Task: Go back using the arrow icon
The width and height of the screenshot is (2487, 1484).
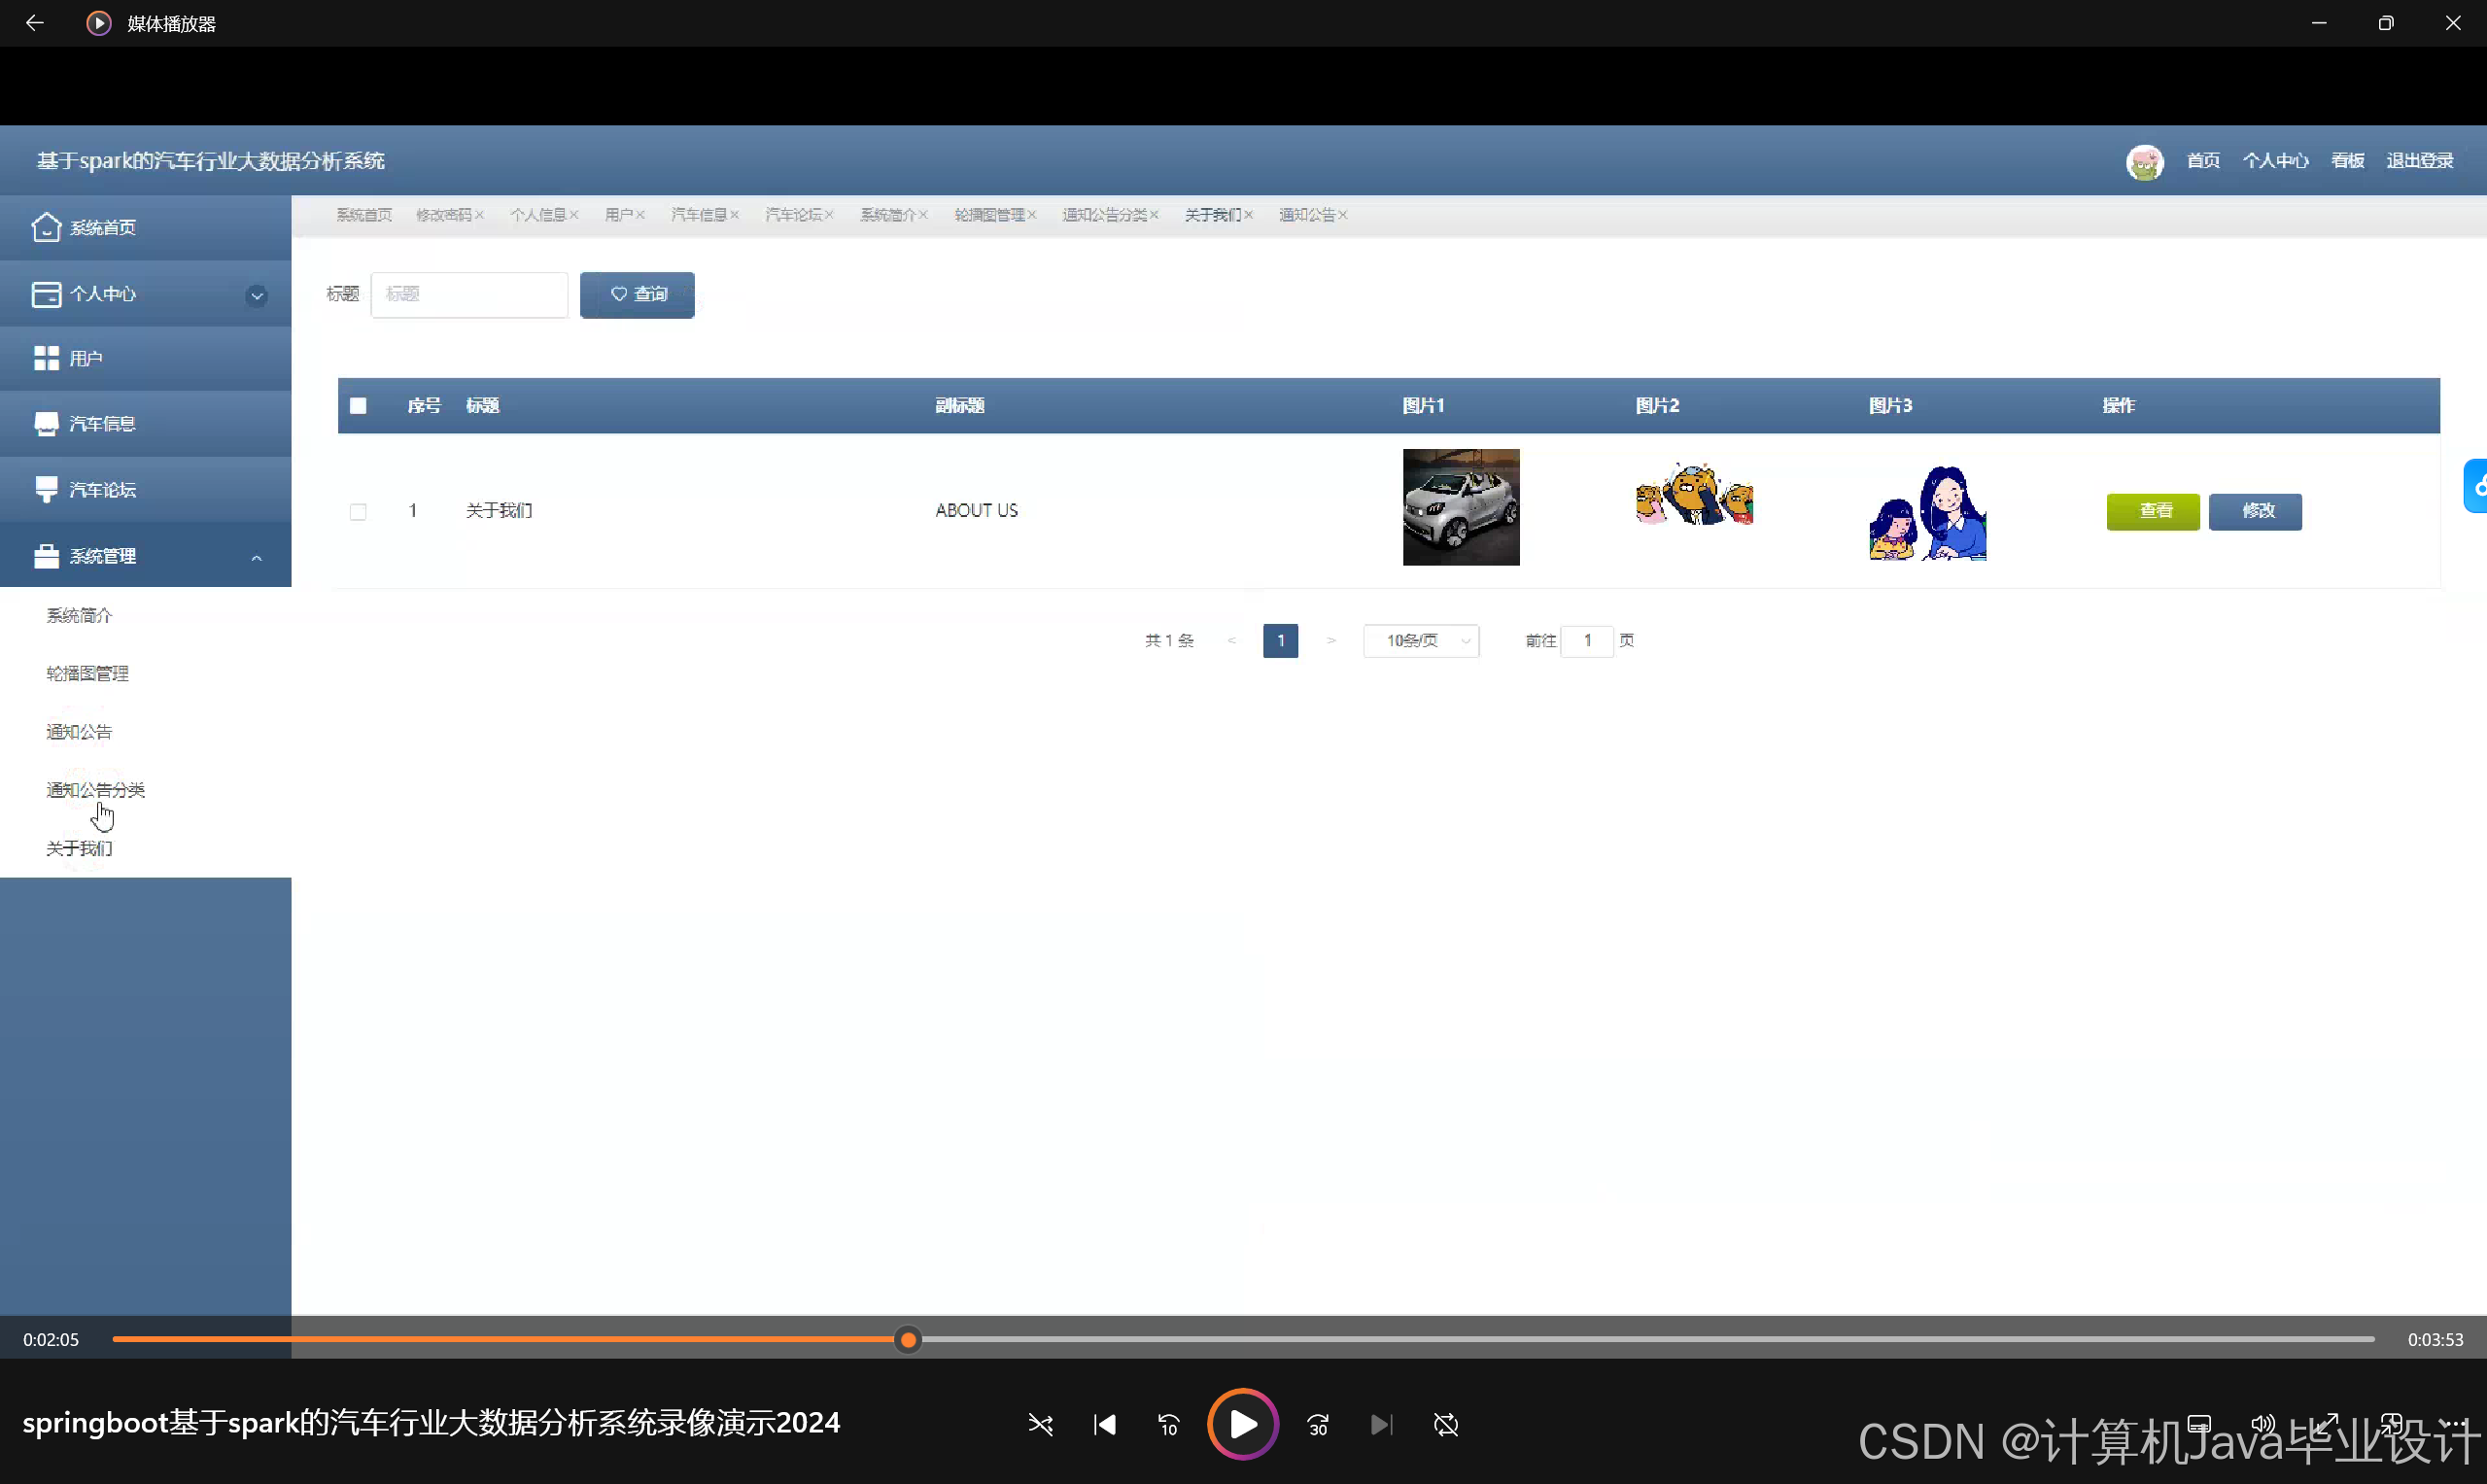Action: 34,23
